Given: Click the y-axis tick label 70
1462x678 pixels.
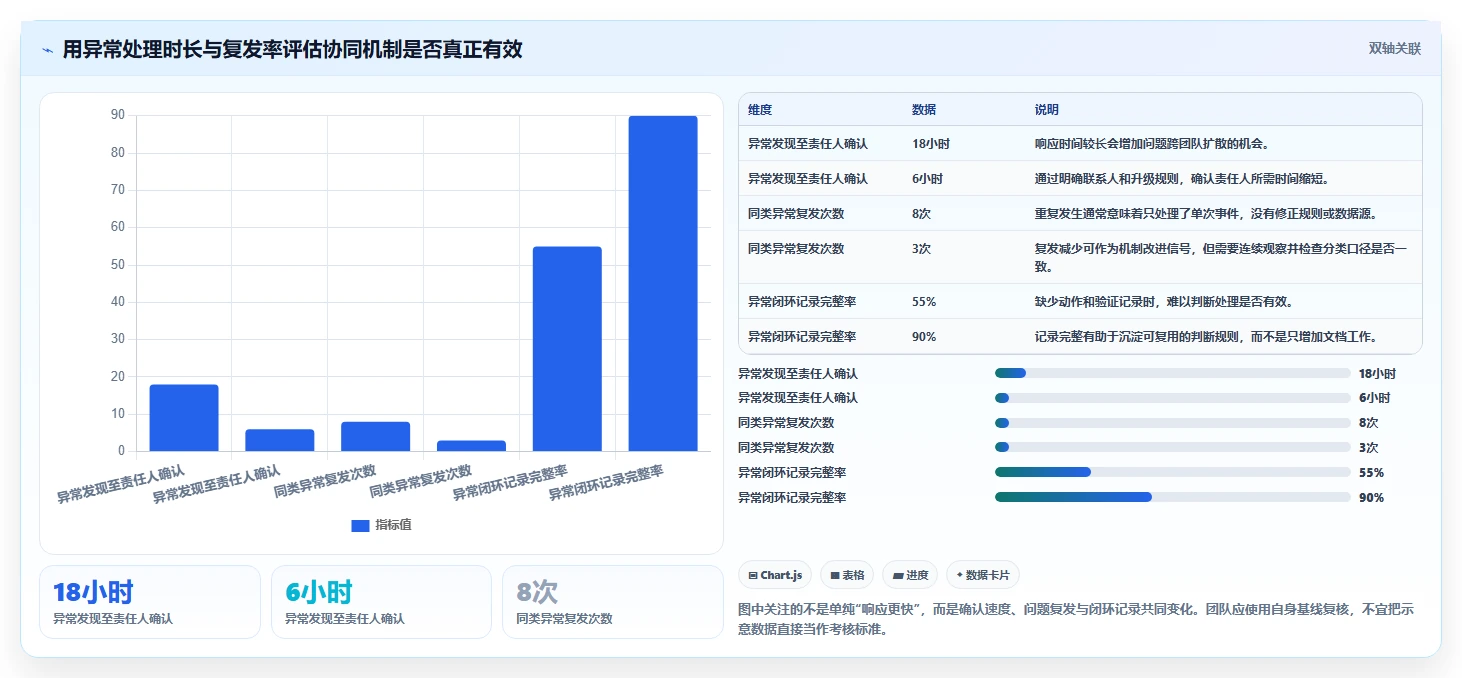Looking at the screenshot, I should tap(118, 190).
